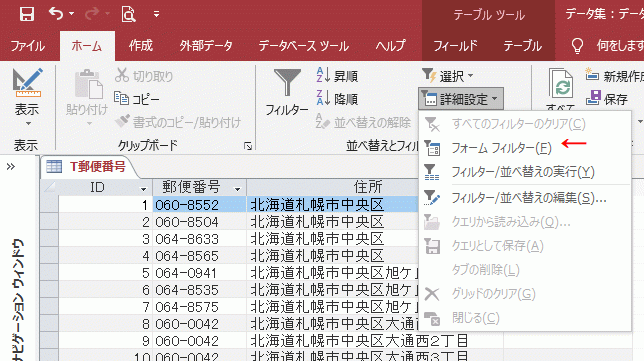Choose クエリとして保存(A) menu item
This screenshot has width=644, height=361.
pyautogui.click(x=524, y=246)
